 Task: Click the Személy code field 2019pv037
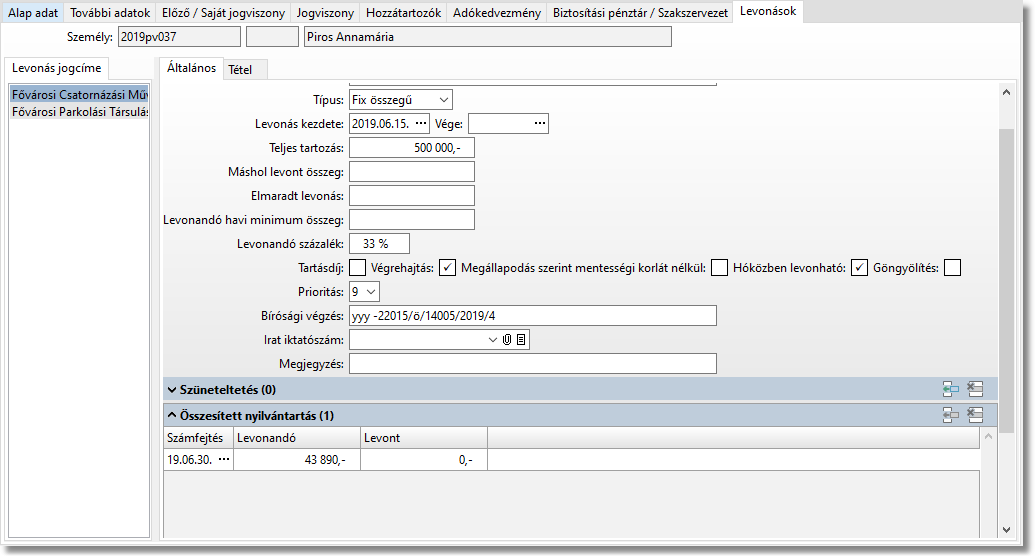click(x=180, y=37)
